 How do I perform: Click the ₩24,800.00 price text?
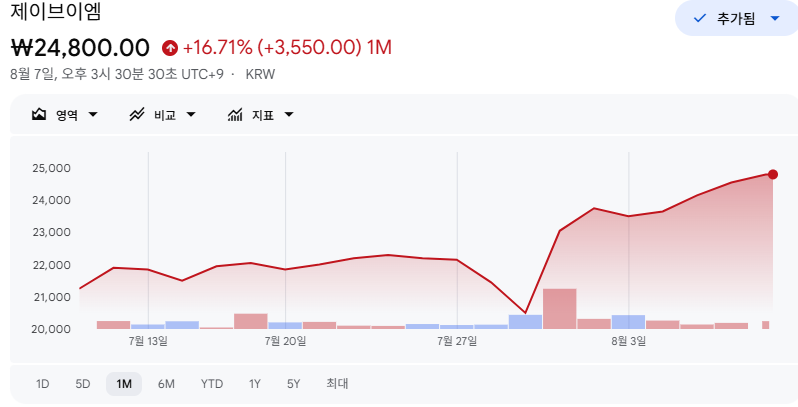[x=80, y=48]
